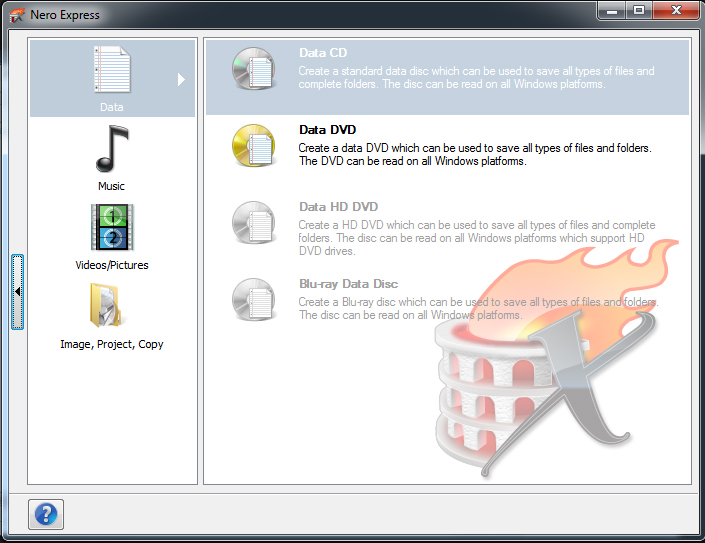This screenshot has height=543, width=705.
Task: Select the gold Data DVD disc icon
Action: (252, 146)
